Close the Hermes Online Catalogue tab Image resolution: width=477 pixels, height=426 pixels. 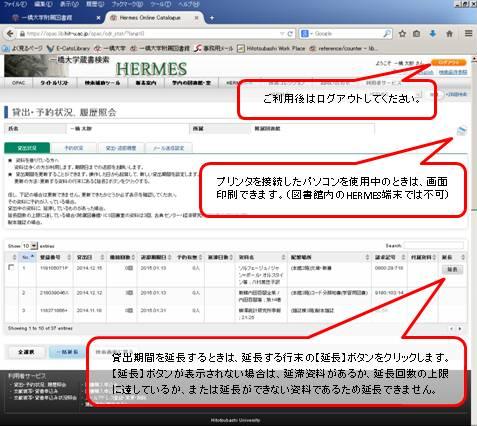point(197,17)
